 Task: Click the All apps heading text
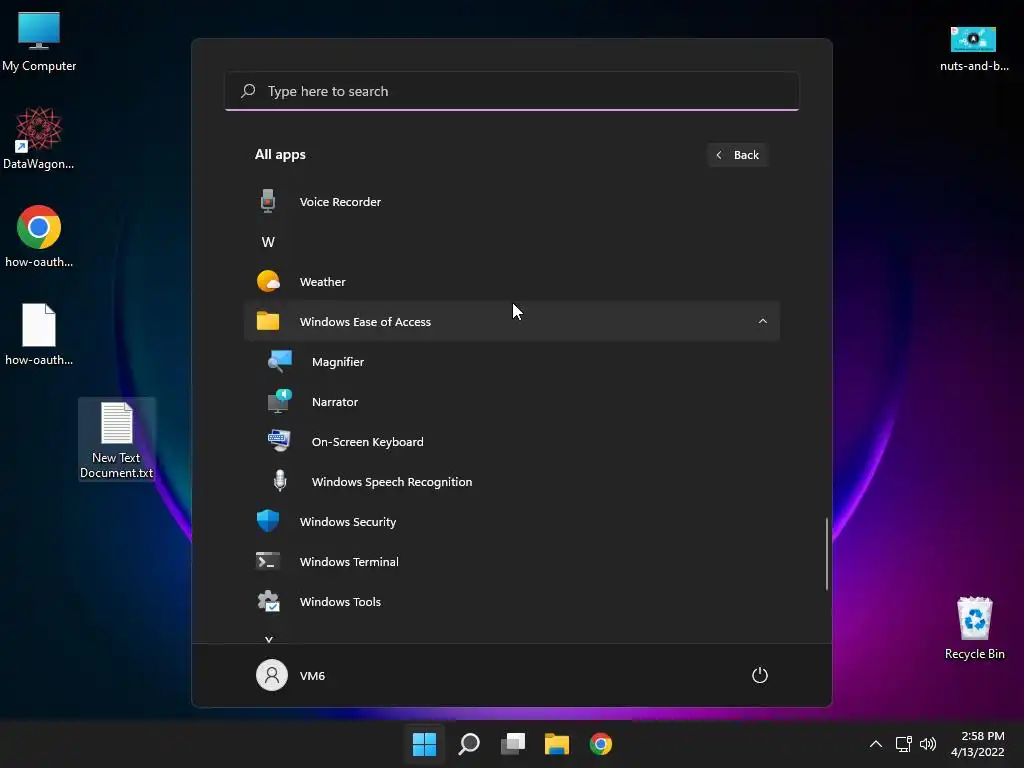pyautogui.click(x=280, y=155)
